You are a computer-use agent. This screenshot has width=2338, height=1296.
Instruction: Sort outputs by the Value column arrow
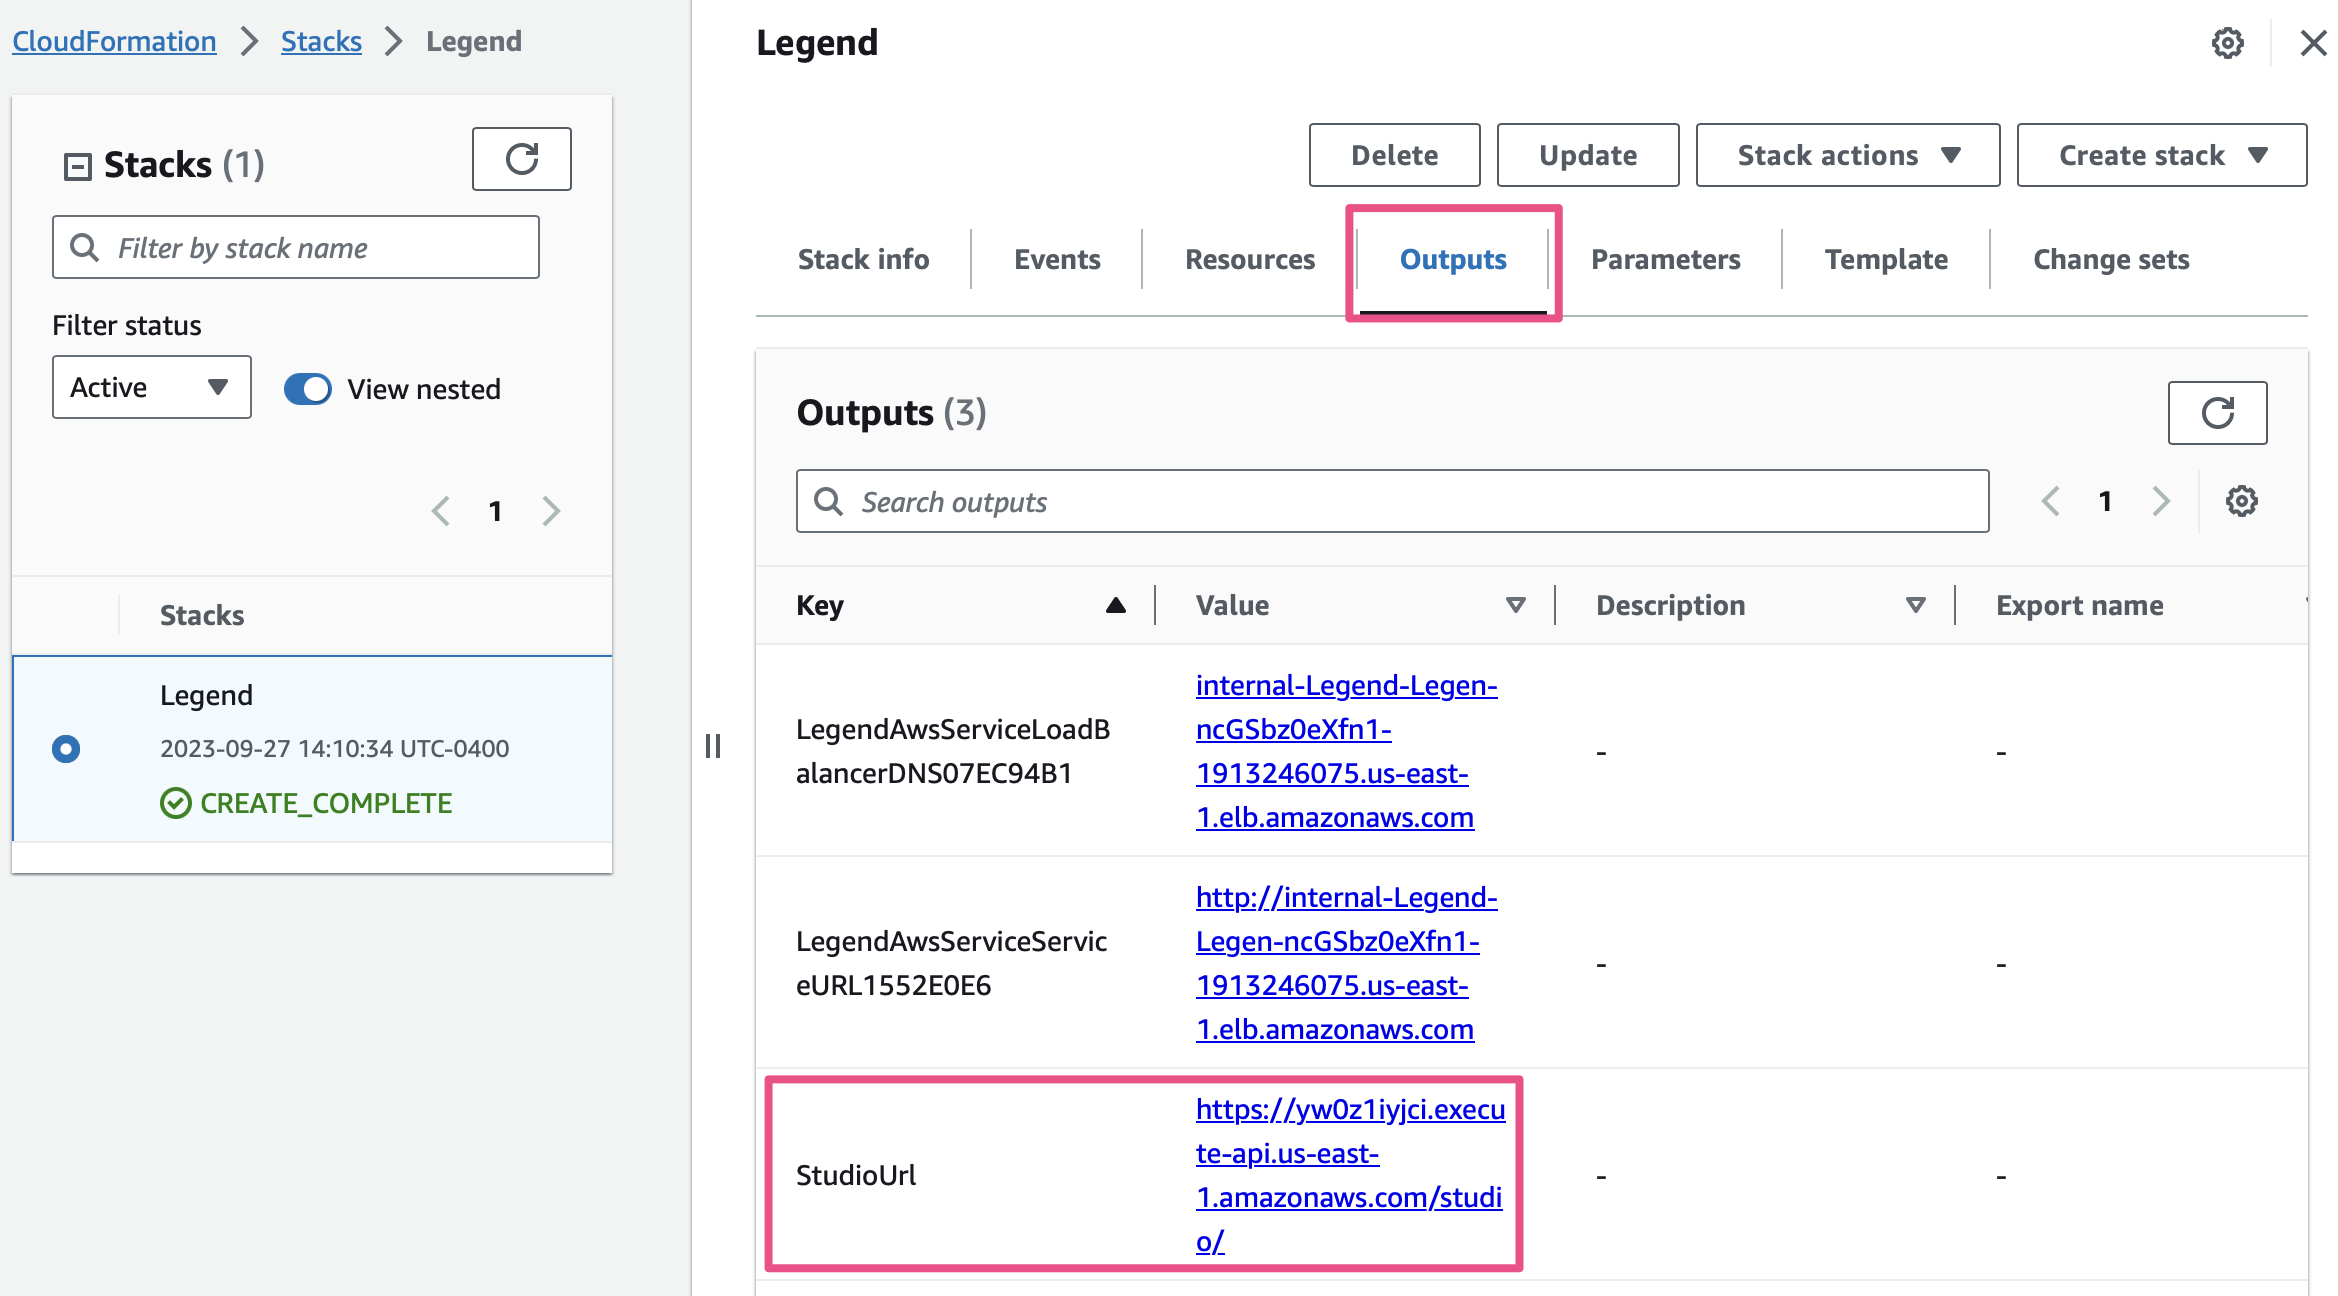pyautogui.click(x=1515, y=604)
